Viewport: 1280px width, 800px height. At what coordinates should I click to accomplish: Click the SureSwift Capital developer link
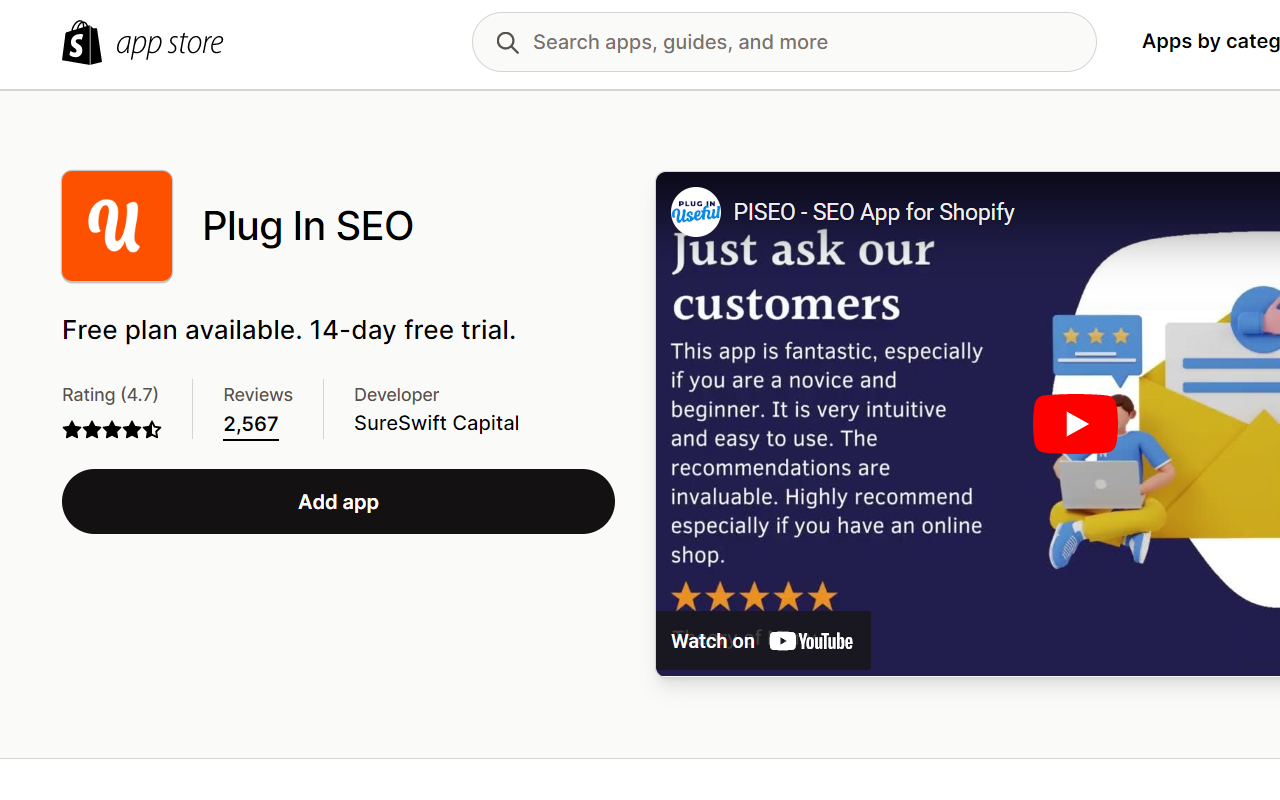tap(437, 423)
